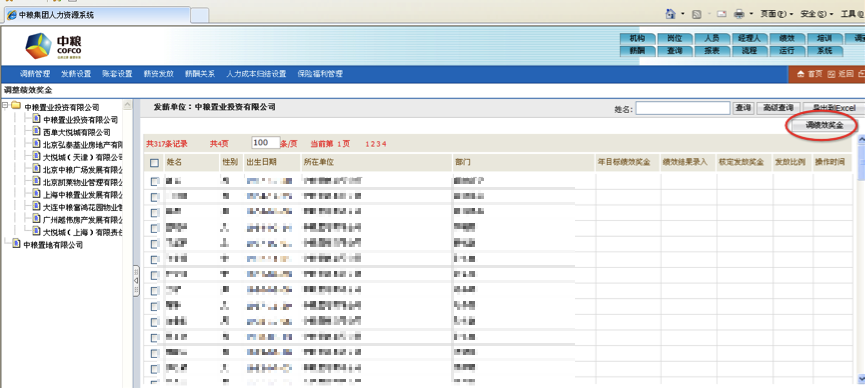
Task: Click the 姓名 search input field
Action: (683, 108)
